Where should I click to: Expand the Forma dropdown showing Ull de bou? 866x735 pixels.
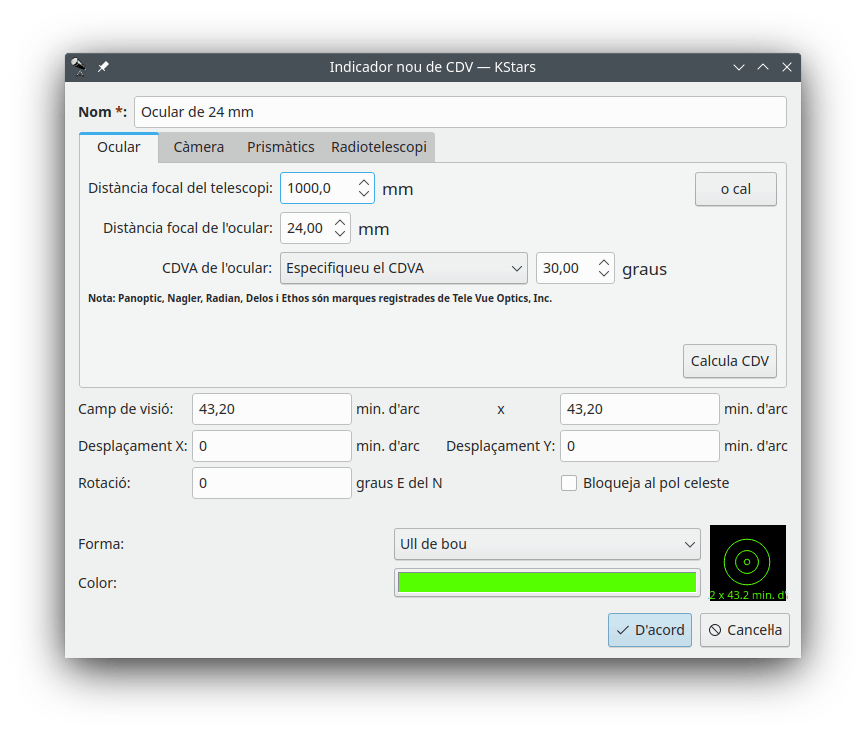point(547,544)
